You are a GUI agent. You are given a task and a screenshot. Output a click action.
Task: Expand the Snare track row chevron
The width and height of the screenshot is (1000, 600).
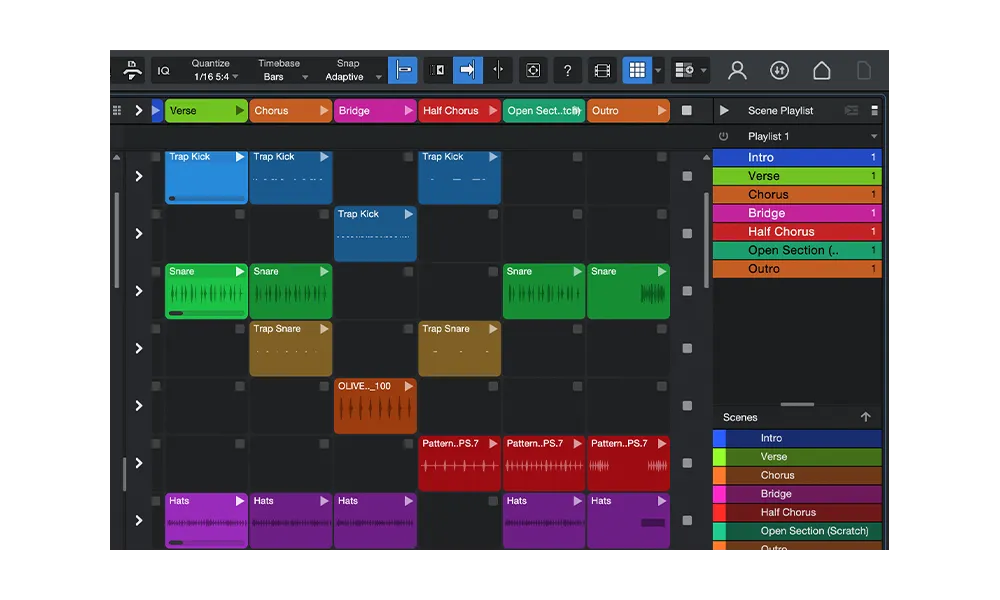[x=138, y=291]
